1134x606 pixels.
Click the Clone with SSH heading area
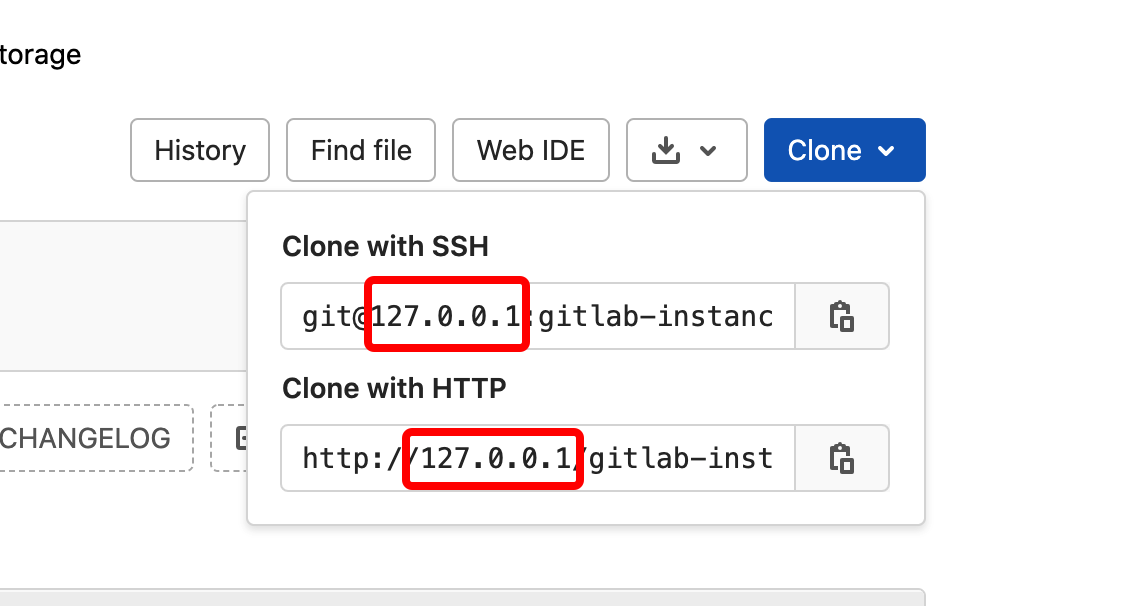pos(386,245)
